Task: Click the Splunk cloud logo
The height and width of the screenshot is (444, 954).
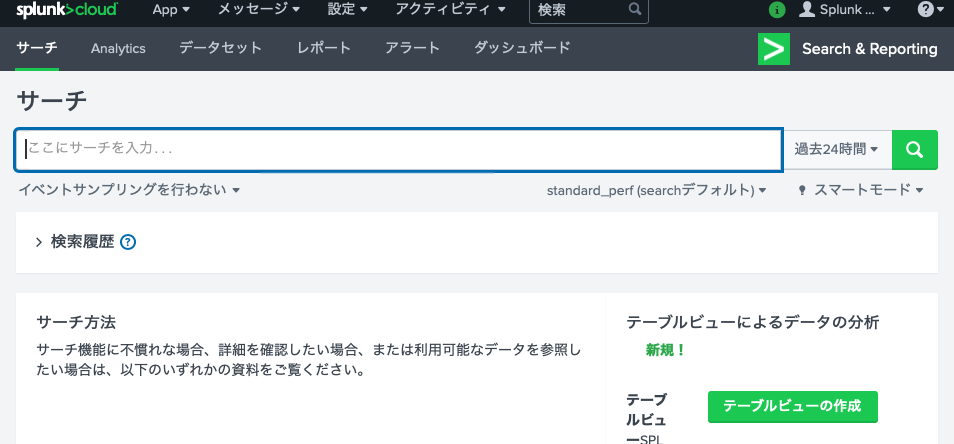Action: (67, 10)
